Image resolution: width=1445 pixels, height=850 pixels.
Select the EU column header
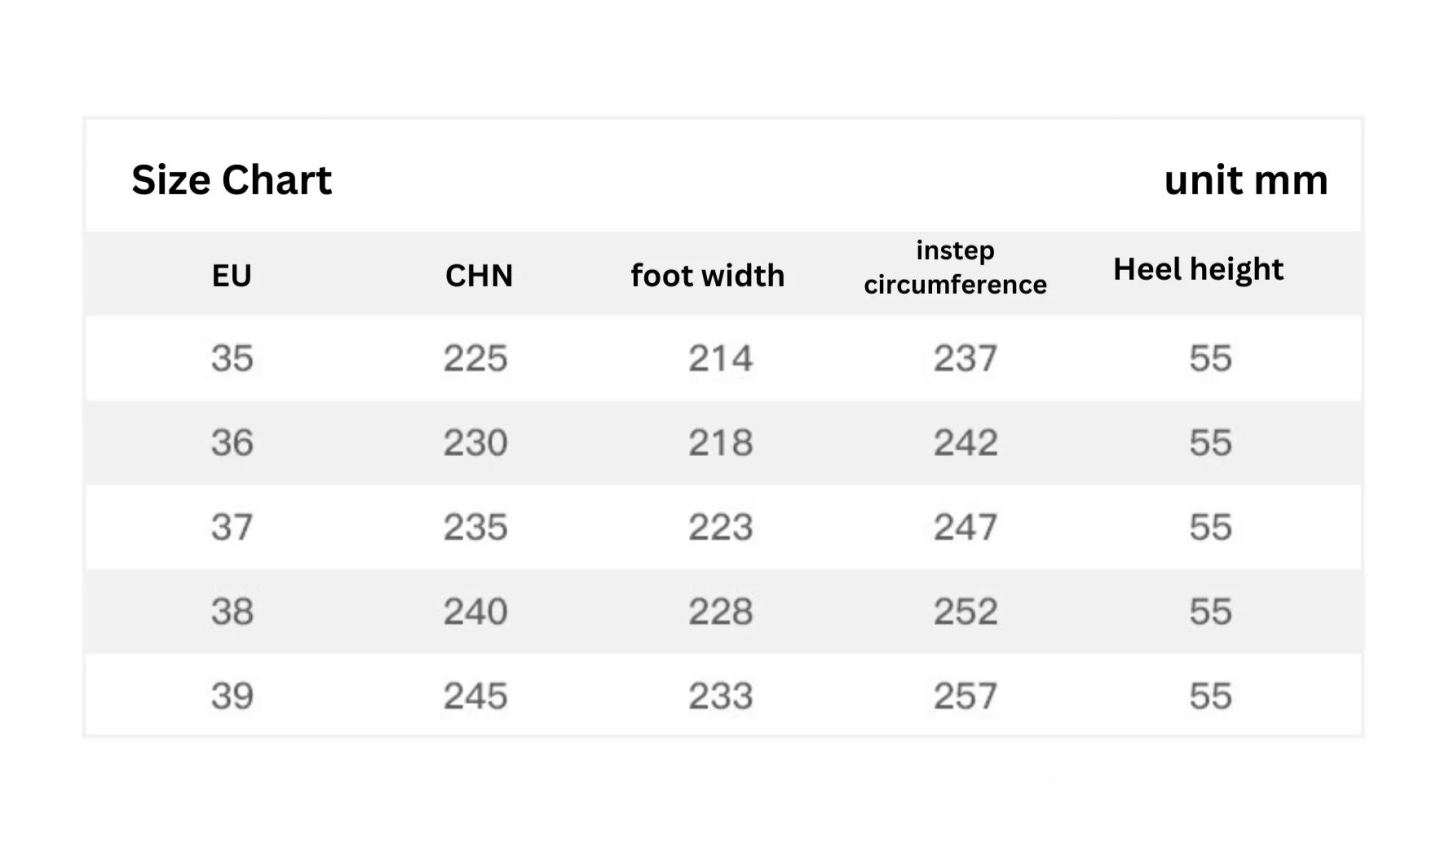click(x=231, y=275)
